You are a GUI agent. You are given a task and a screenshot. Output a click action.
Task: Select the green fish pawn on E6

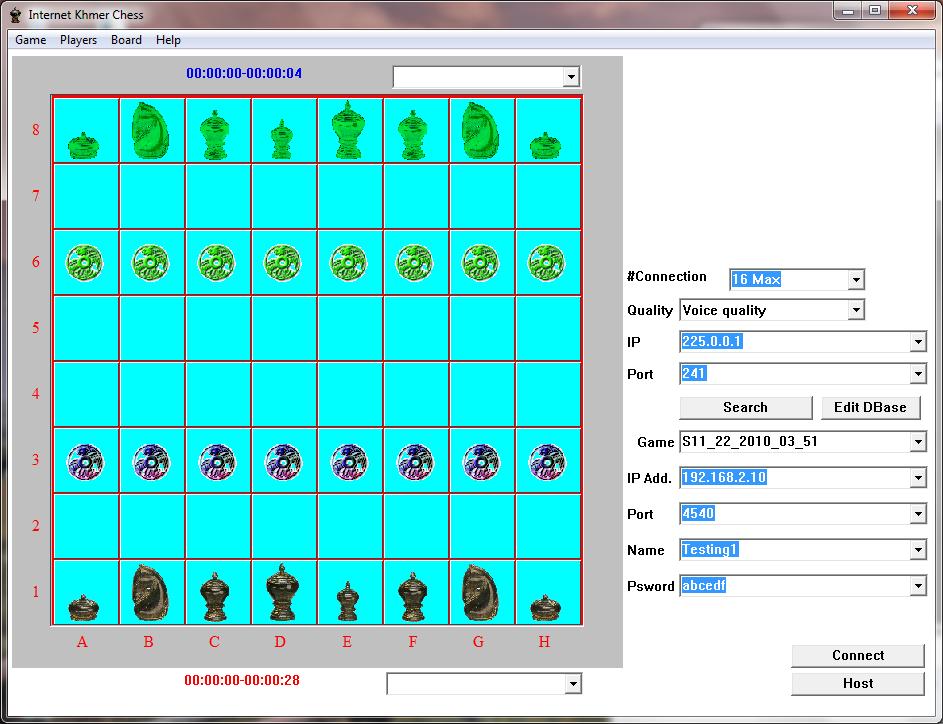(x=348, y=263)
